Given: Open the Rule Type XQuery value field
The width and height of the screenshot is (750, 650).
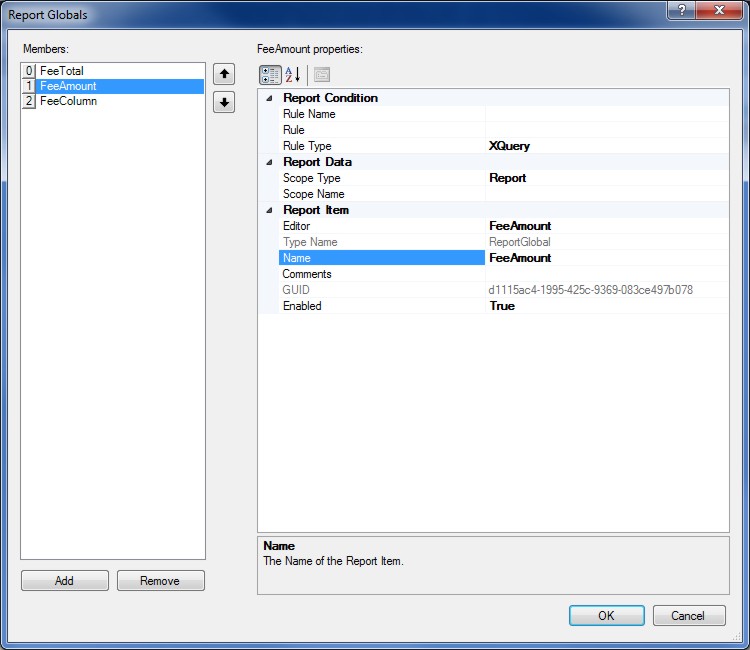Looking at the screenshot, I should (606, 146).
